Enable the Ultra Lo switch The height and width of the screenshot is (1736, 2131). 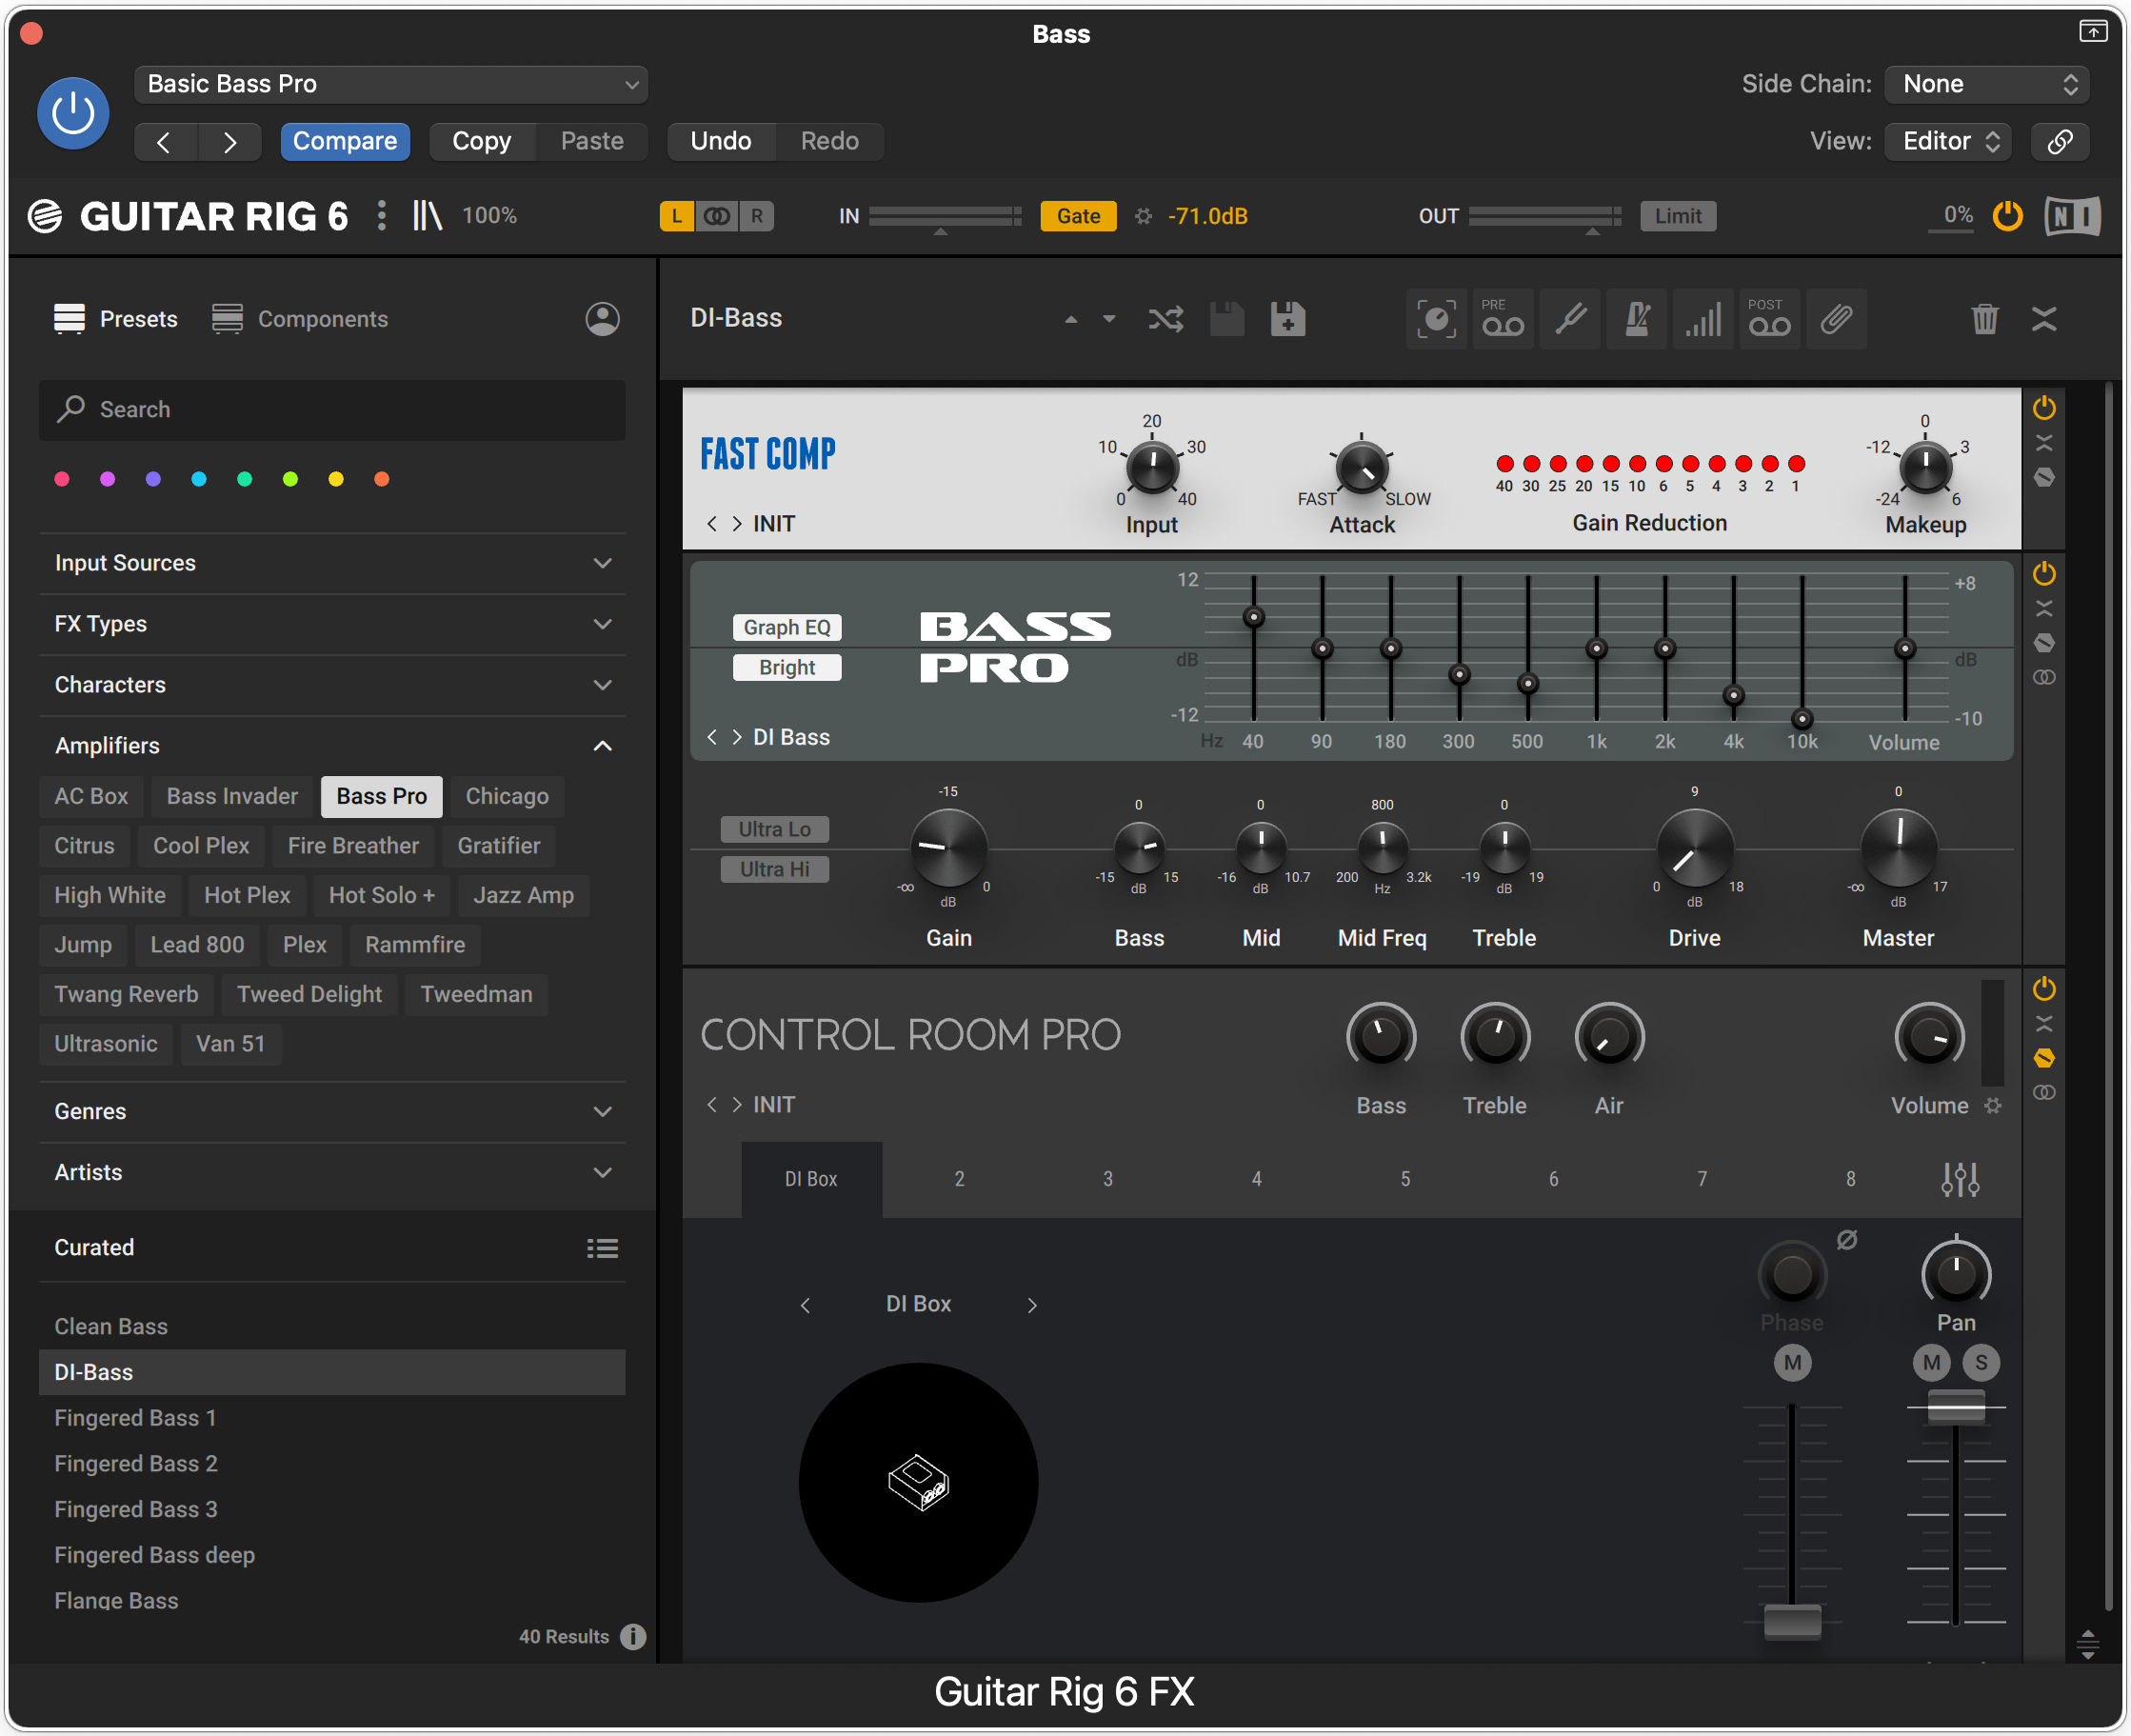[x=775, y=829]
